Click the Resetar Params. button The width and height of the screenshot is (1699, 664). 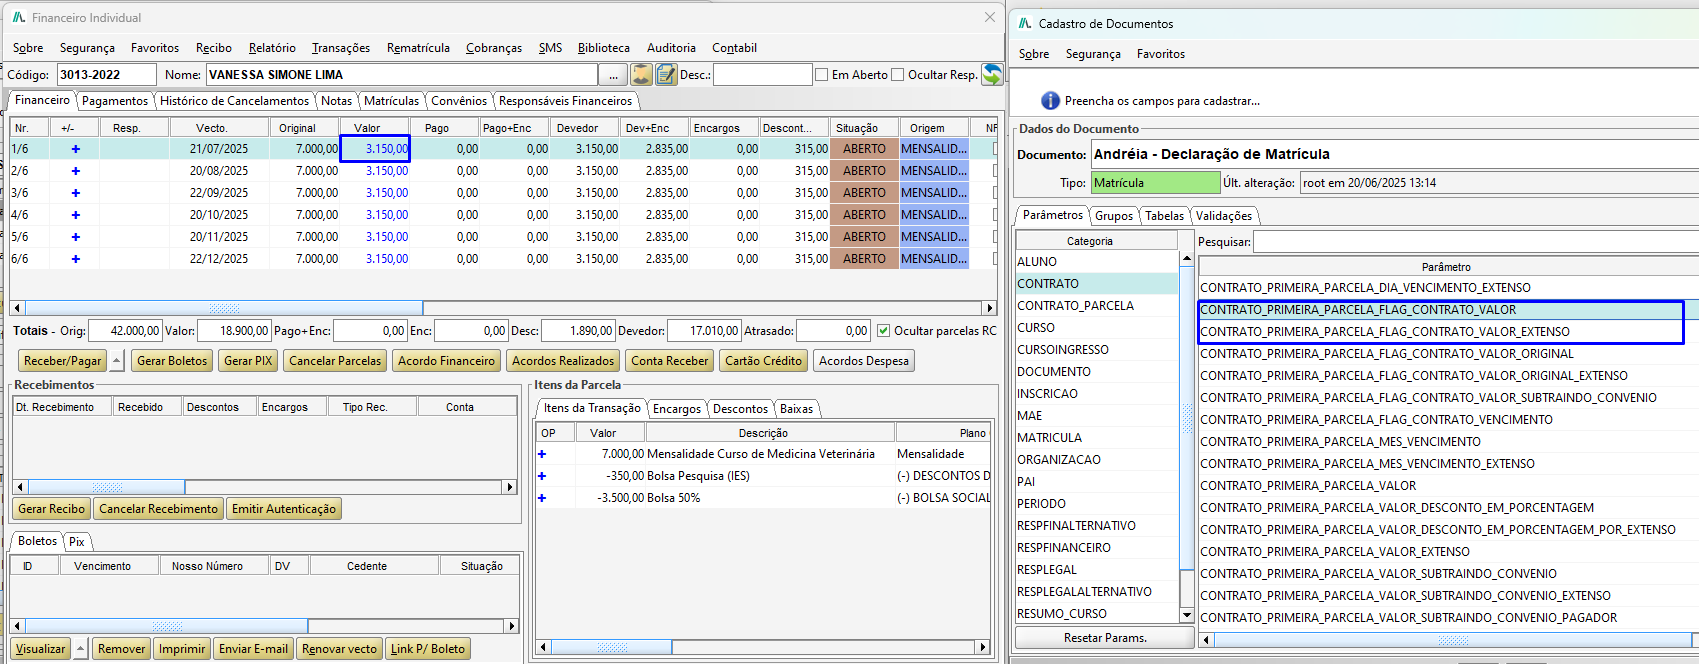[1105, 638]
